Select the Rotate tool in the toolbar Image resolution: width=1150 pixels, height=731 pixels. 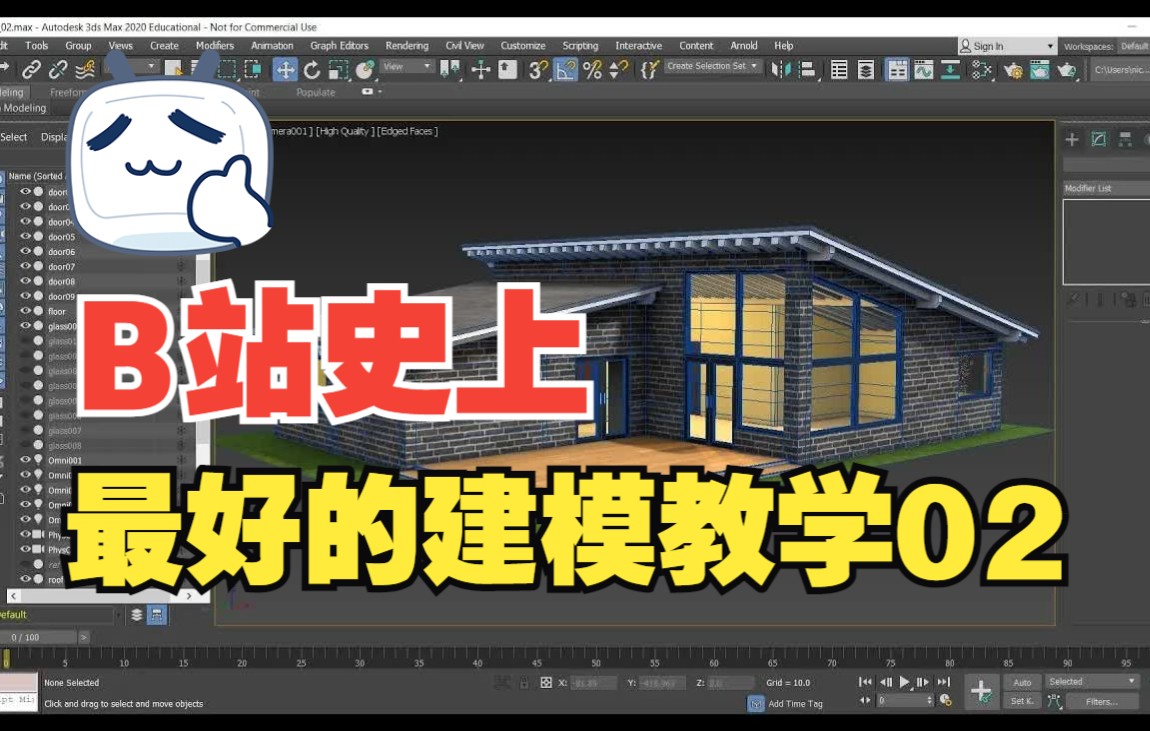(312, 70)
